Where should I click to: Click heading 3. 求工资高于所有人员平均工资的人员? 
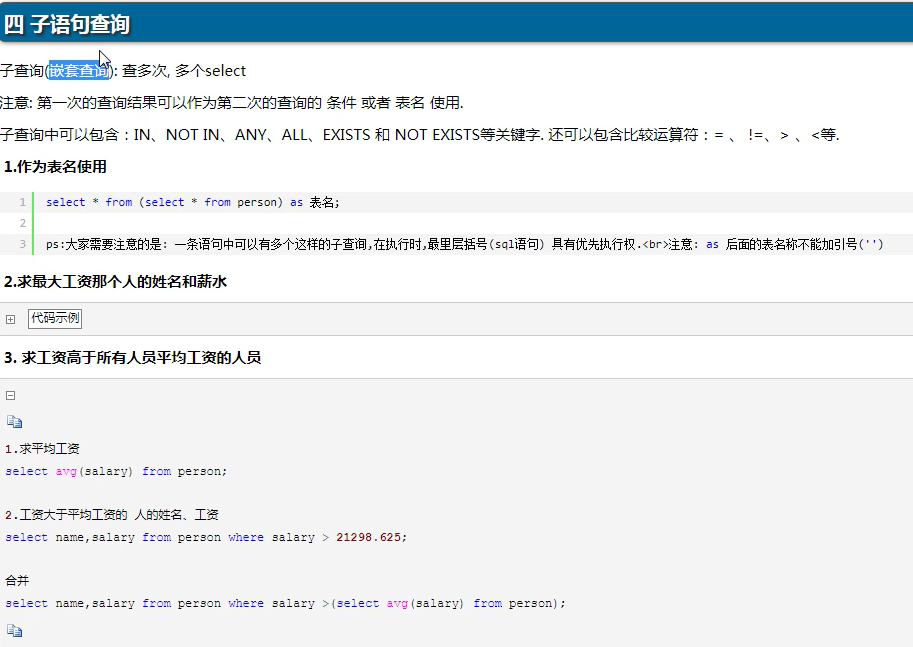pyautogui.click(x=132, y=357)
